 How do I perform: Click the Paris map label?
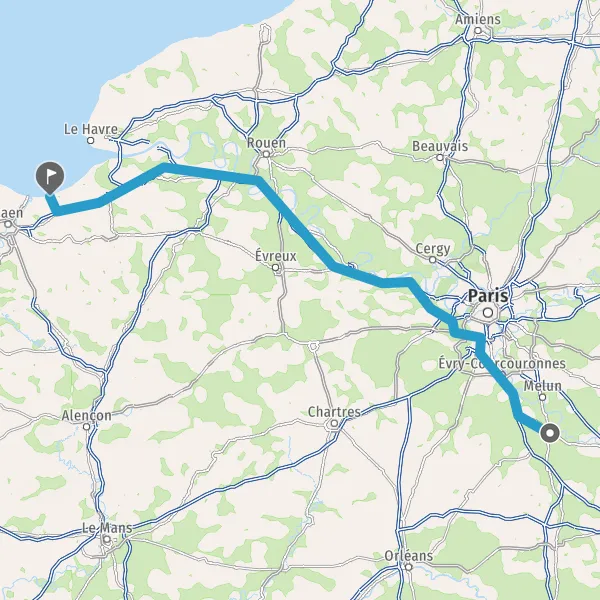[x=488, y=296]
